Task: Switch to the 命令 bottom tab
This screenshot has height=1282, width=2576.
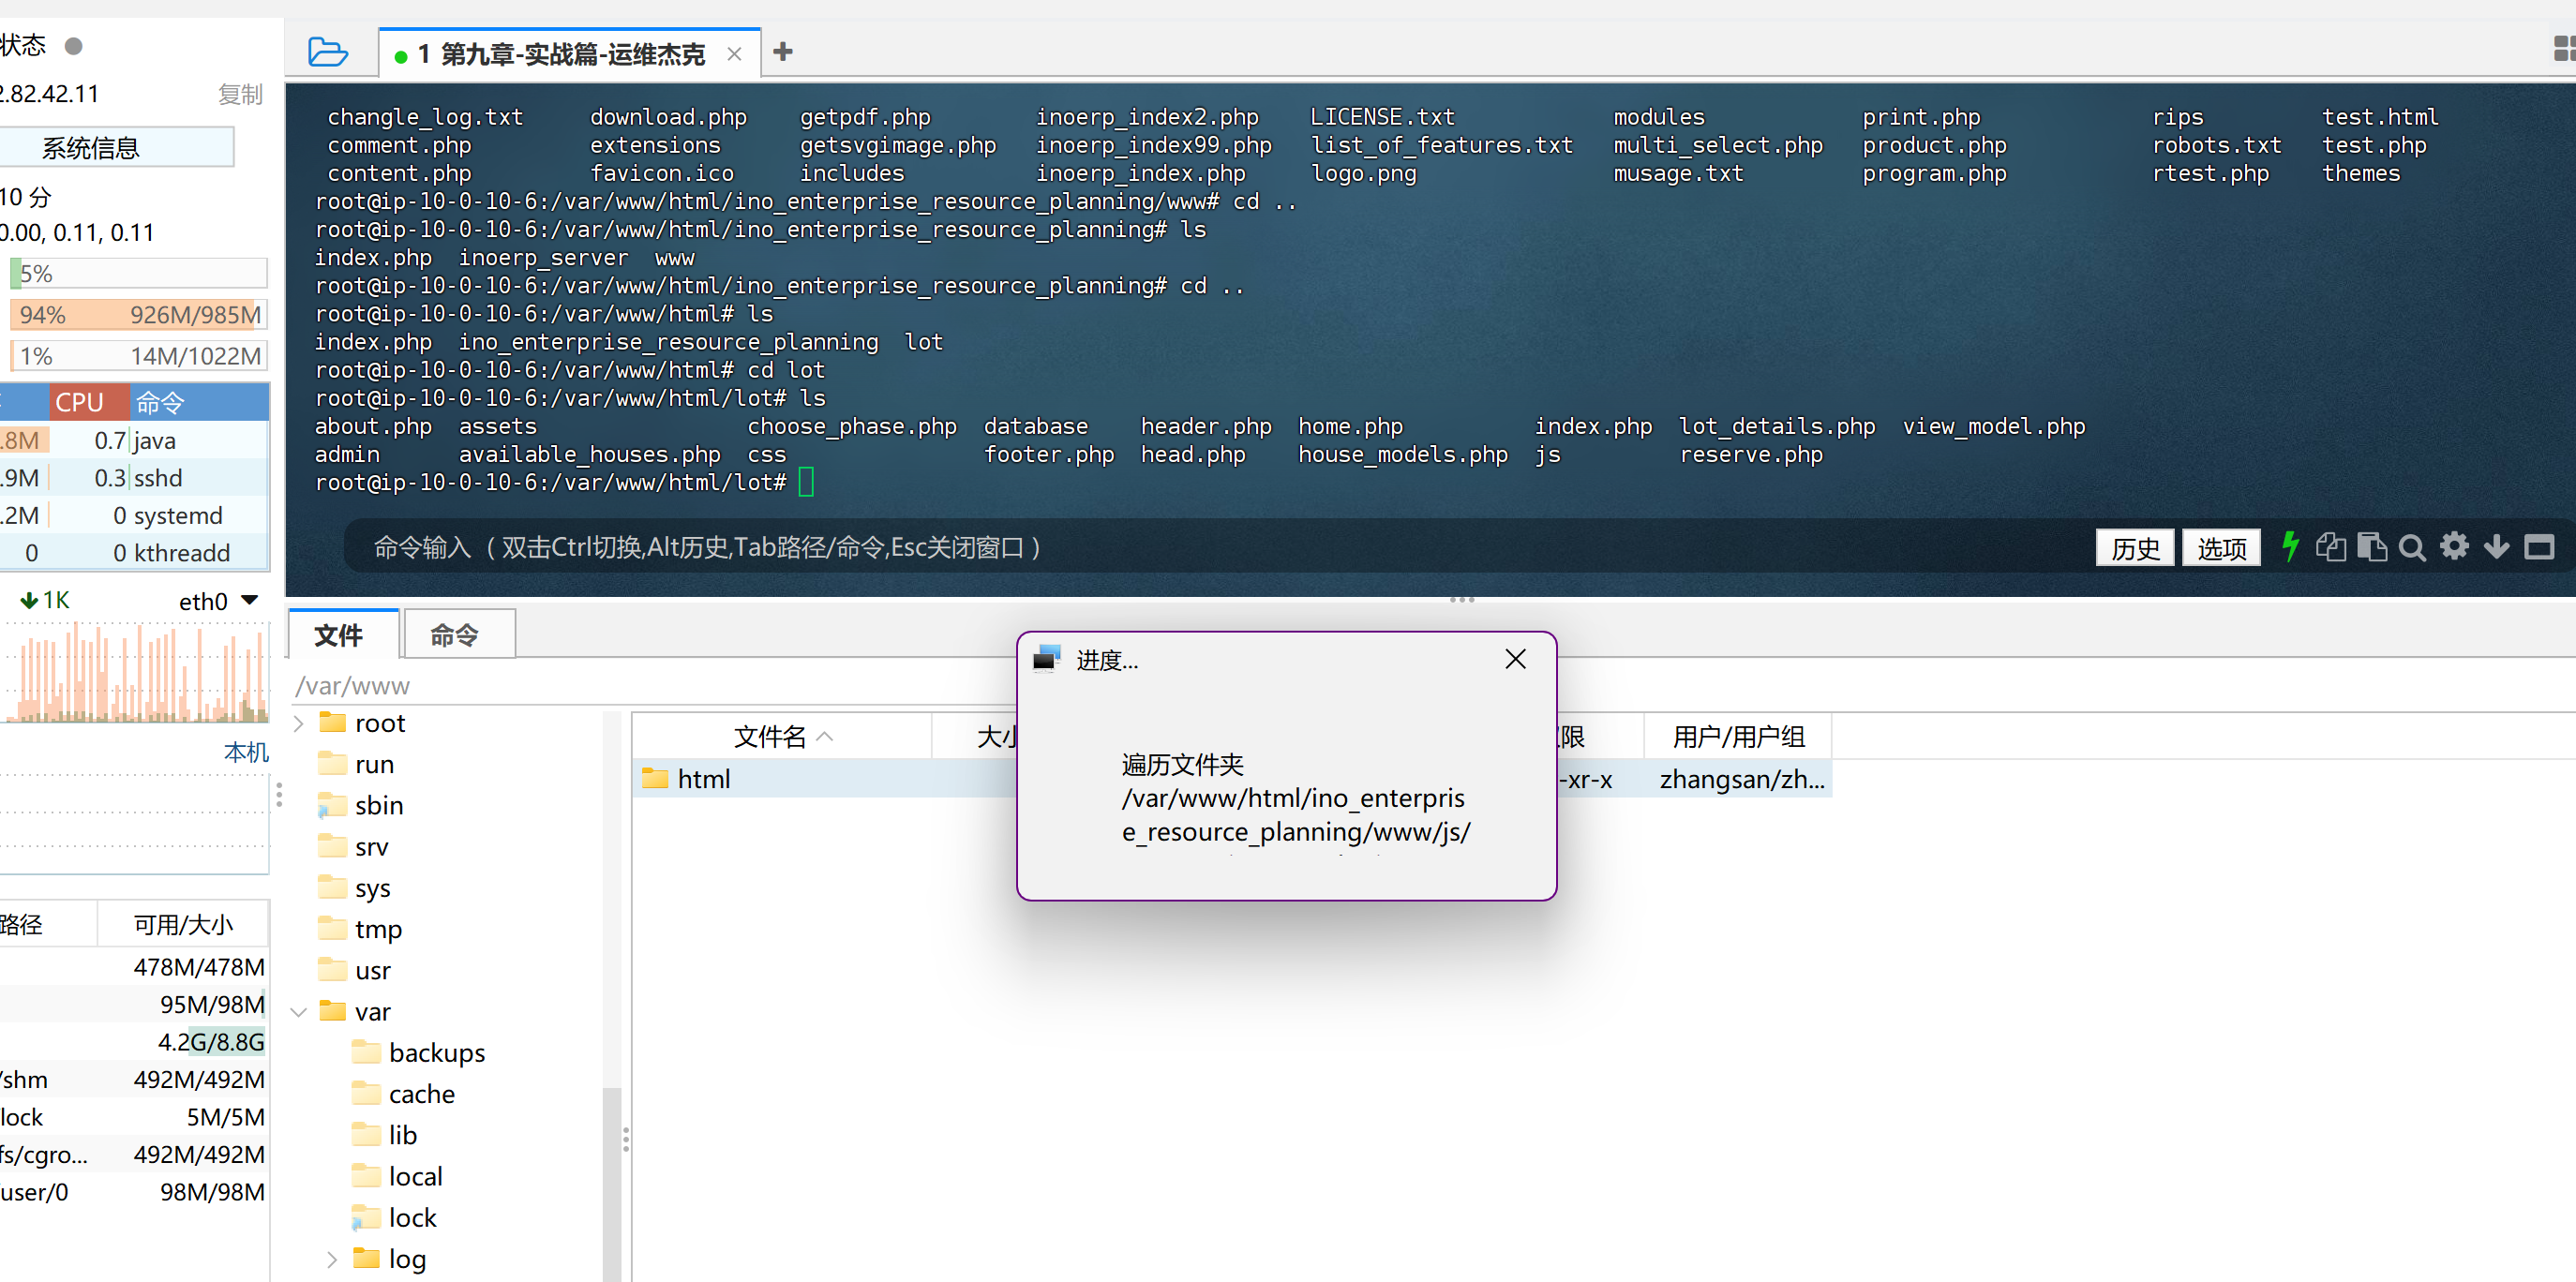Action: point(455,635)
